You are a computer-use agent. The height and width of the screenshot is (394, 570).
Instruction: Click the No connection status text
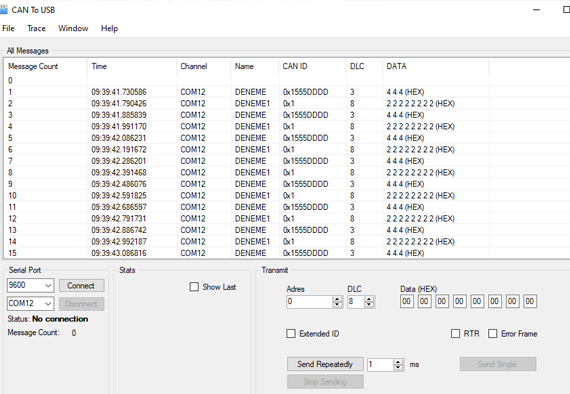[x=60, y=319]
